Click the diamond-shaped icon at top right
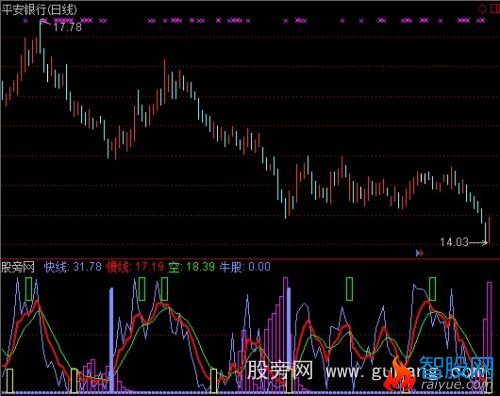 coord(482,9)
